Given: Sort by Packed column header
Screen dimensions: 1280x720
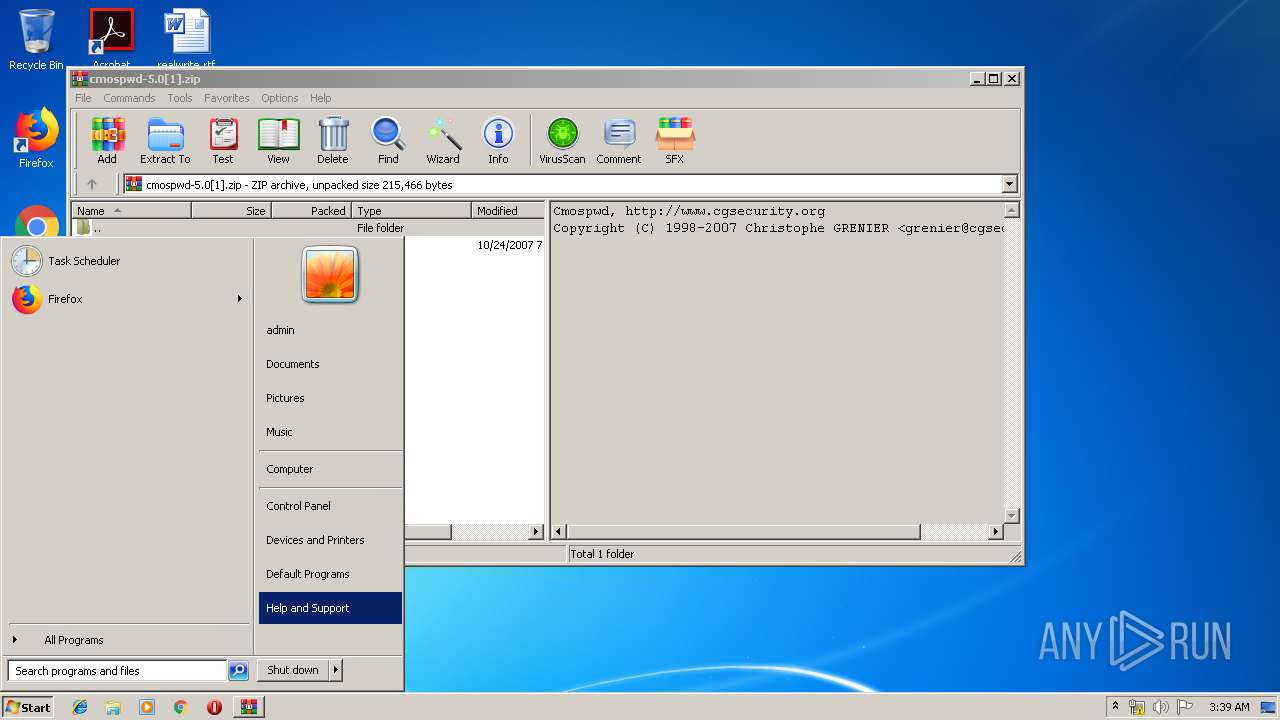Looking at the screenshot, I should [x=311, y=210].
